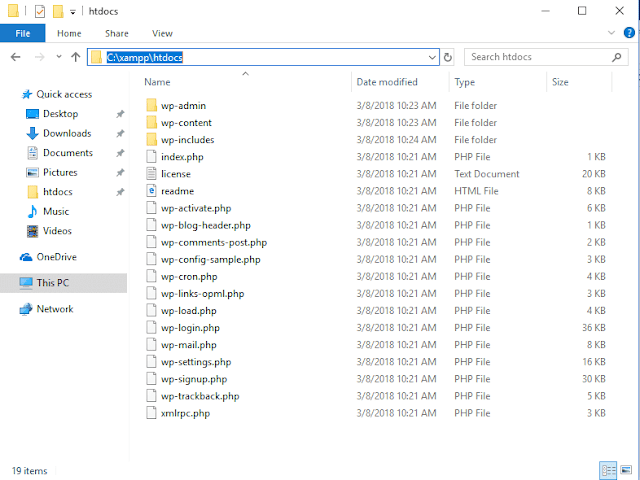Viewport: 640px width, 480px height.
Task: Open Videos in the navigation pane
Action: pos(57,231)
